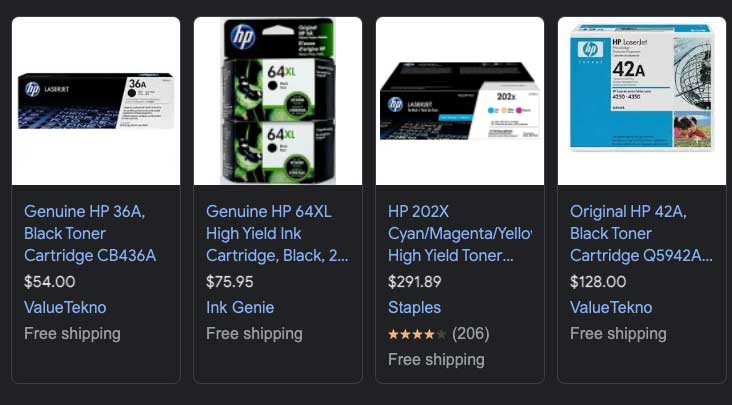Click the four-star rating on Staples listing

tap(417, 334)
